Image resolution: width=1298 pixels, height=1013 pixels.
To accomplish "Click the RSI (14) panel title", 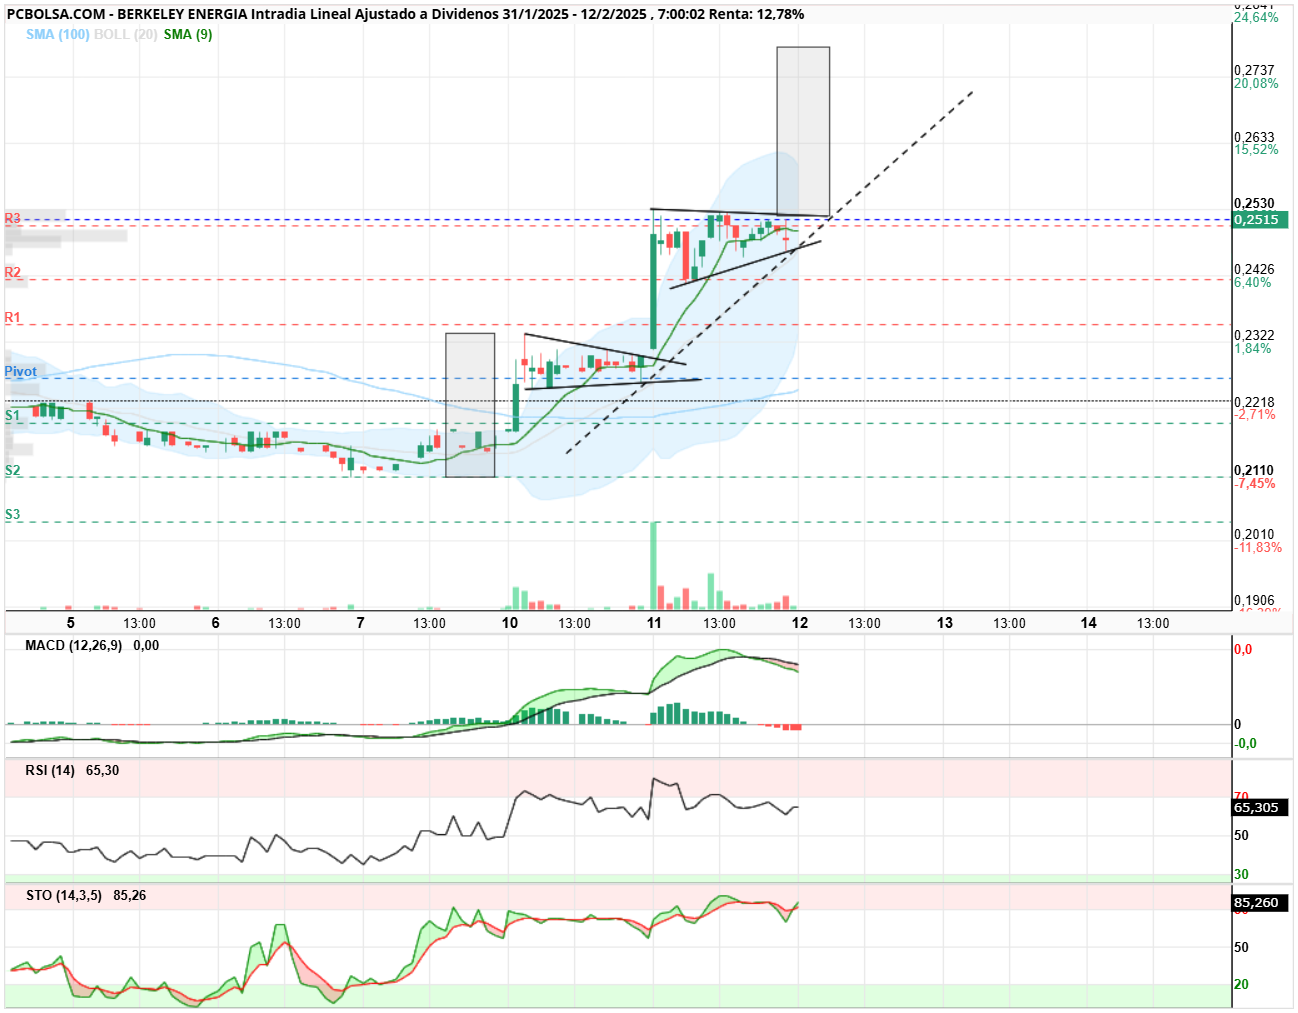I will (50, 770).
